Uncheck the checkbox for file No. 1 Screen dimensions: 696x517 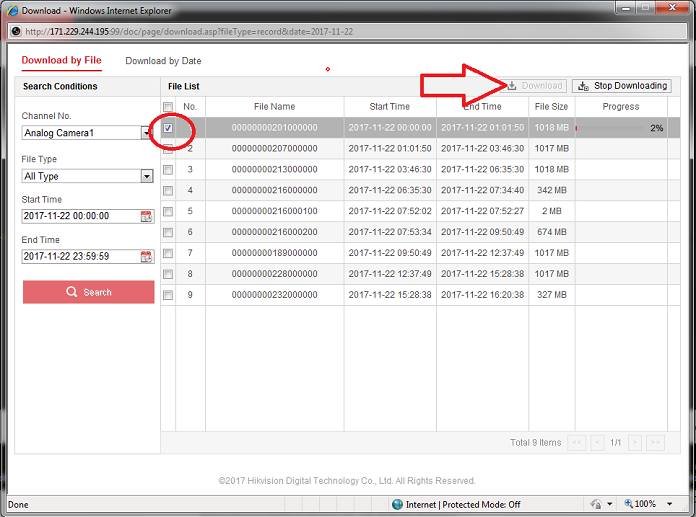[168, 128]
